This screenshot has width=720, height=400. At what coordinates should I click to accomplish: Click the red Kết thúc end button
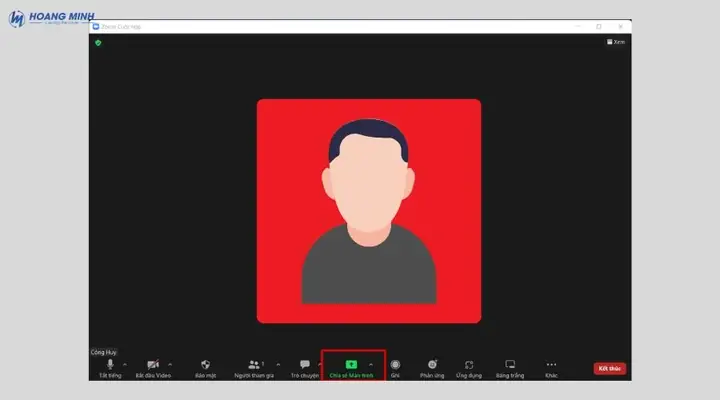[610, 368]
